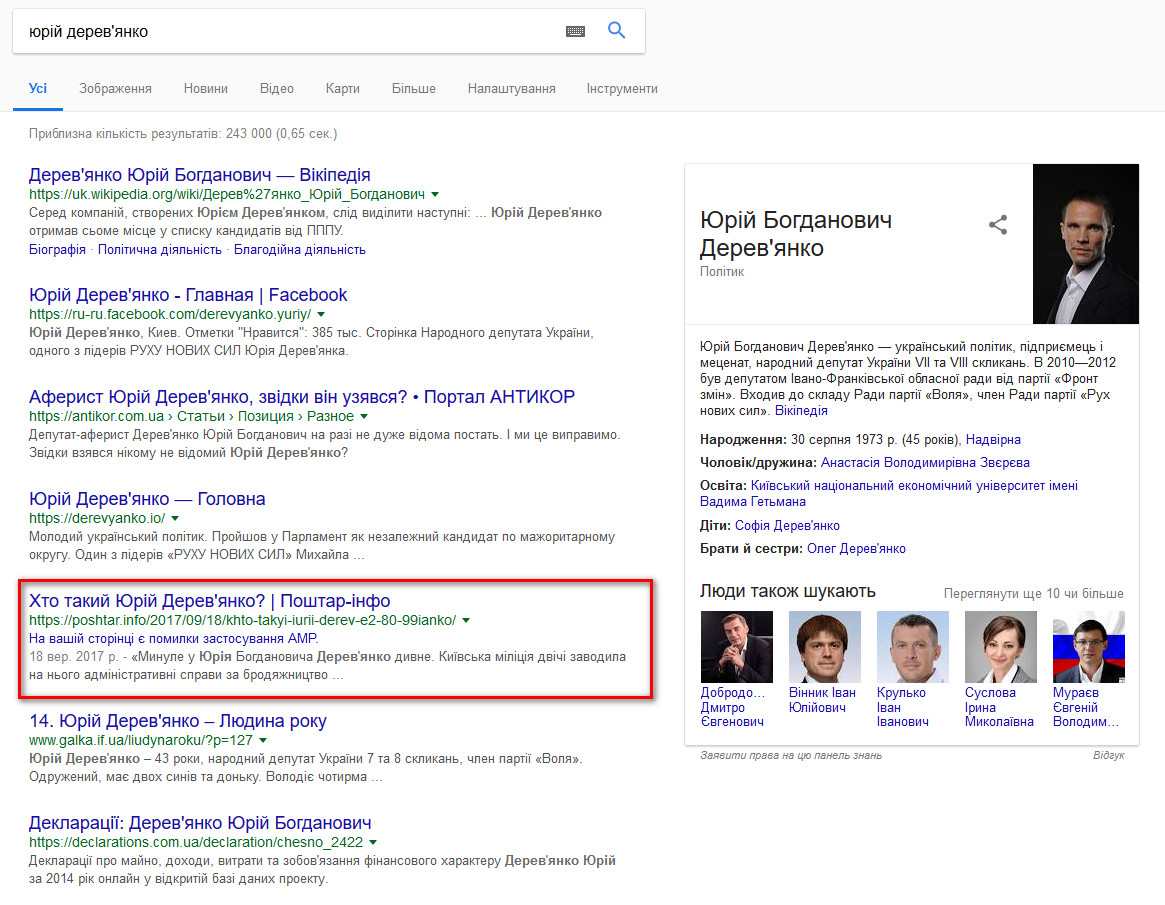Click the Крулько Іван Іванович photo thumbnail
Viewport: 1165px width, 905px height.
[x=913, y=647]
